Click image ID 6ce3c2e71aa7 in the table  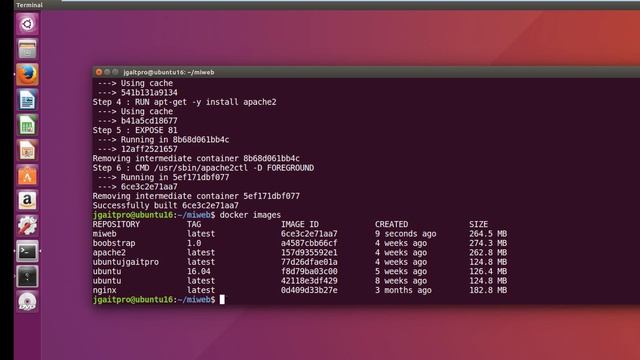point(309,234)
